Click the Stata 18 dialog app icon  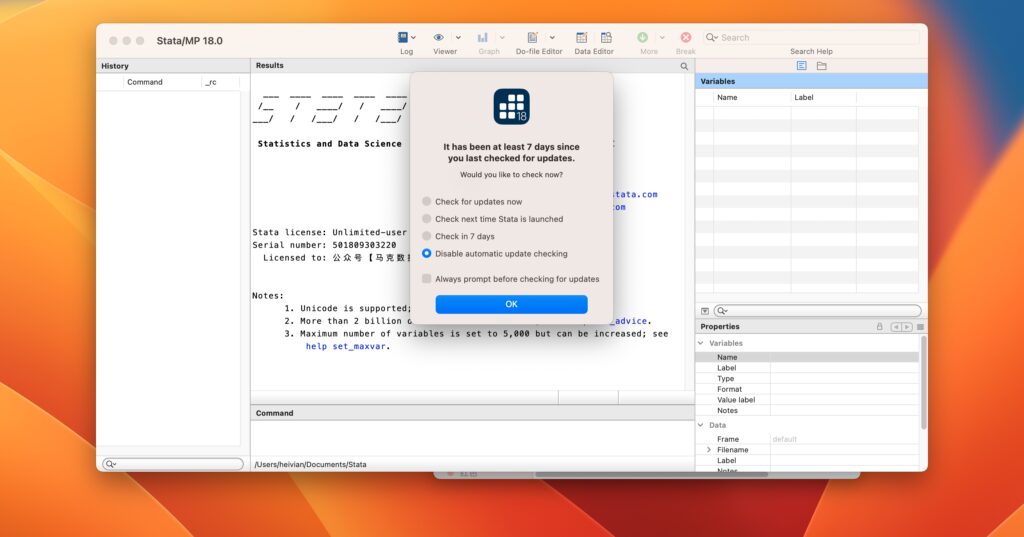point(511,106)
